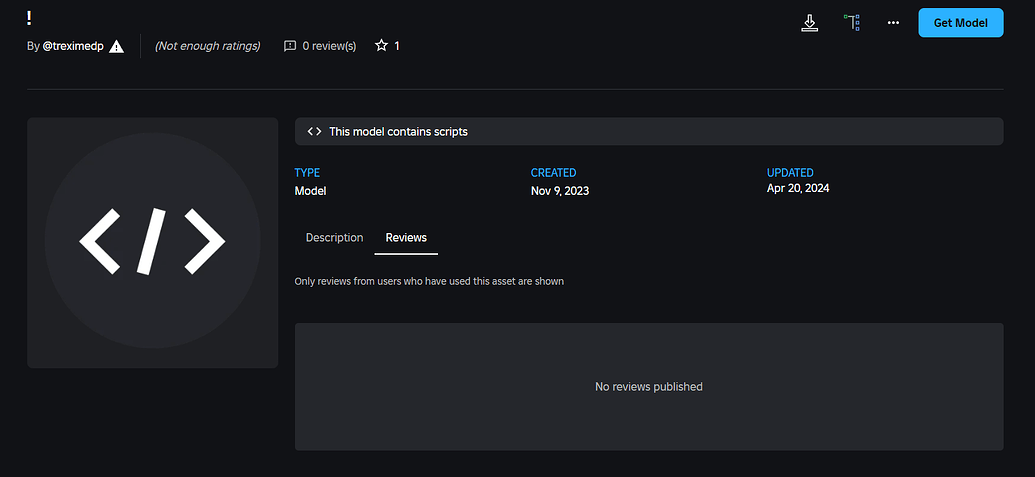Select the Reviews tab
The image size is (1035, 477).
click(x=406, y=238)
